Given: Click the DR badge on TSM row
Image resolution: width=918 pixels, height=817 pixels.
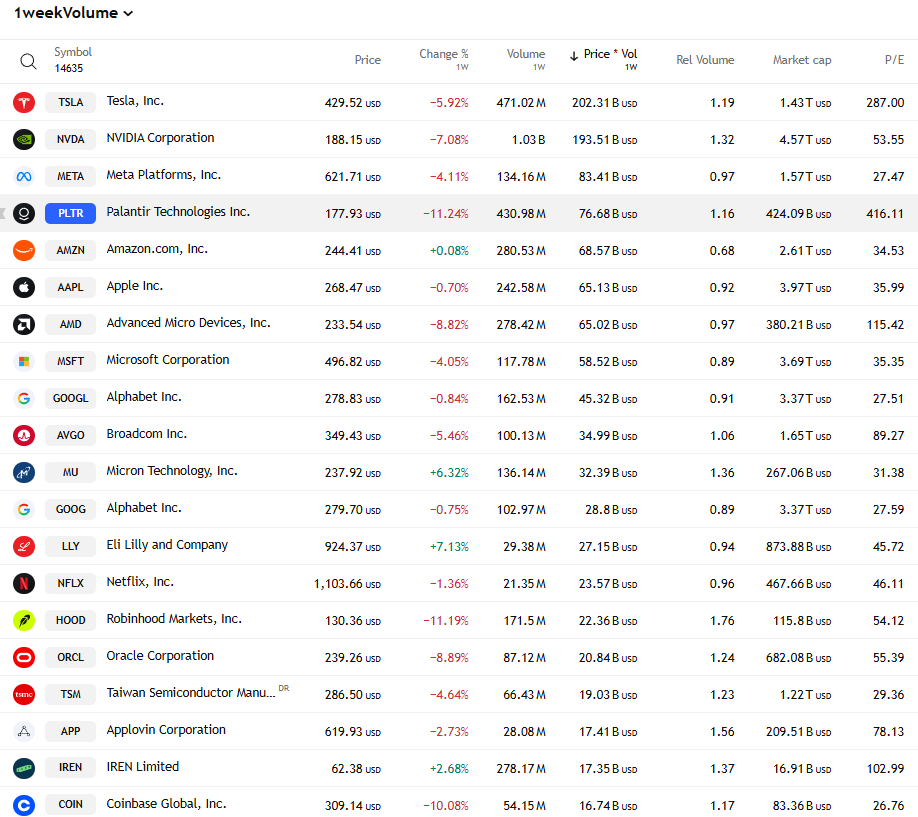Looking at the screenshot, I should (284, 688).
